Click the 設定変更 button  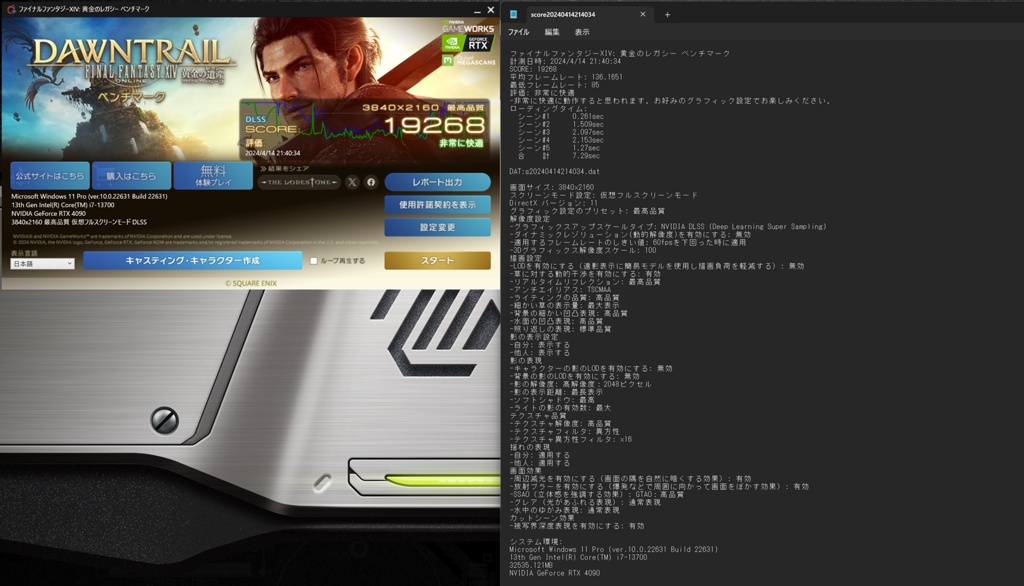pyautogui.click(x=437, y=227)
